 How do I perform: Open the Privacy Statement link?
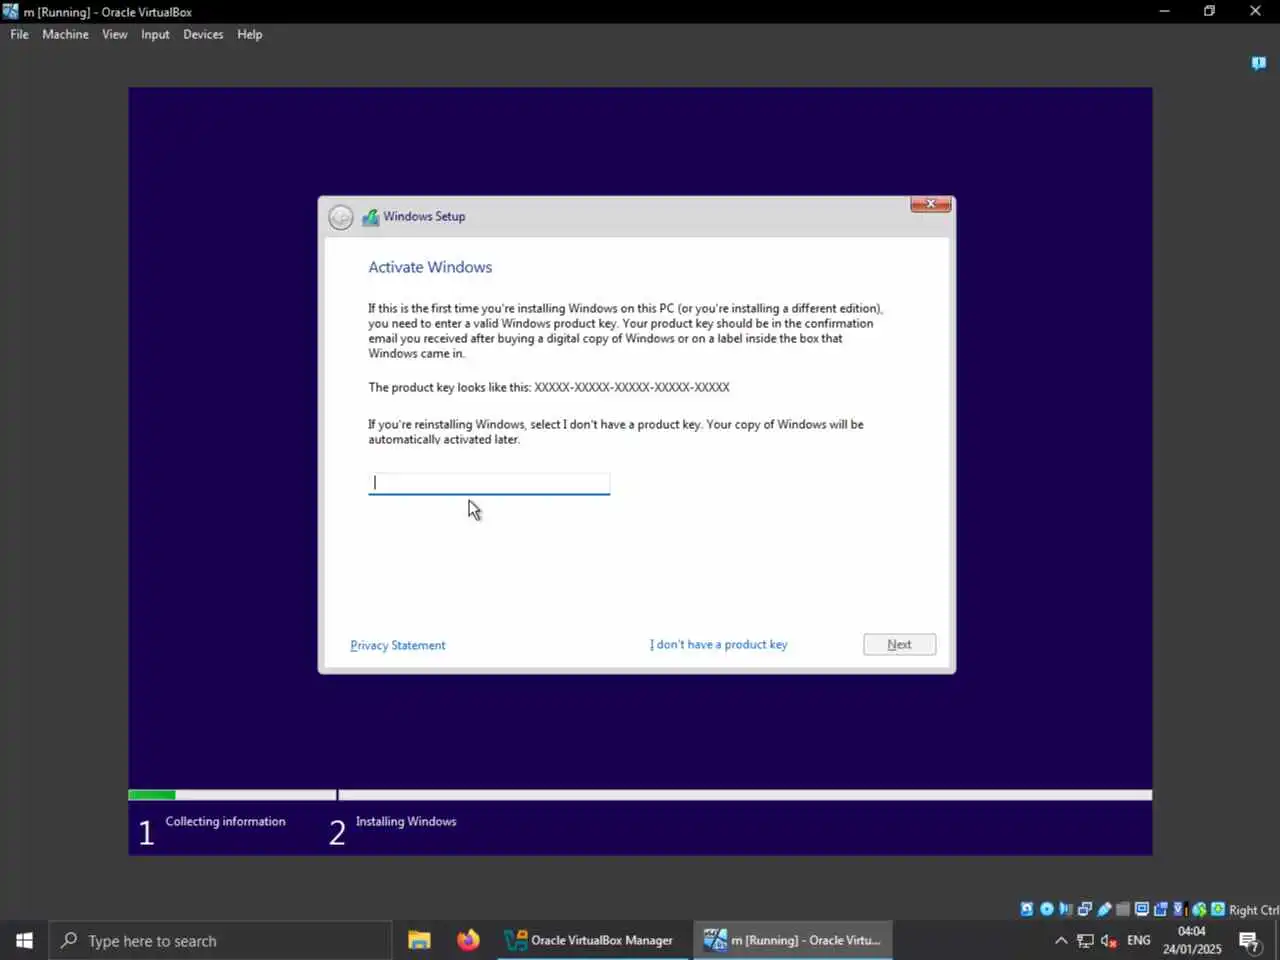pos(398,646)
